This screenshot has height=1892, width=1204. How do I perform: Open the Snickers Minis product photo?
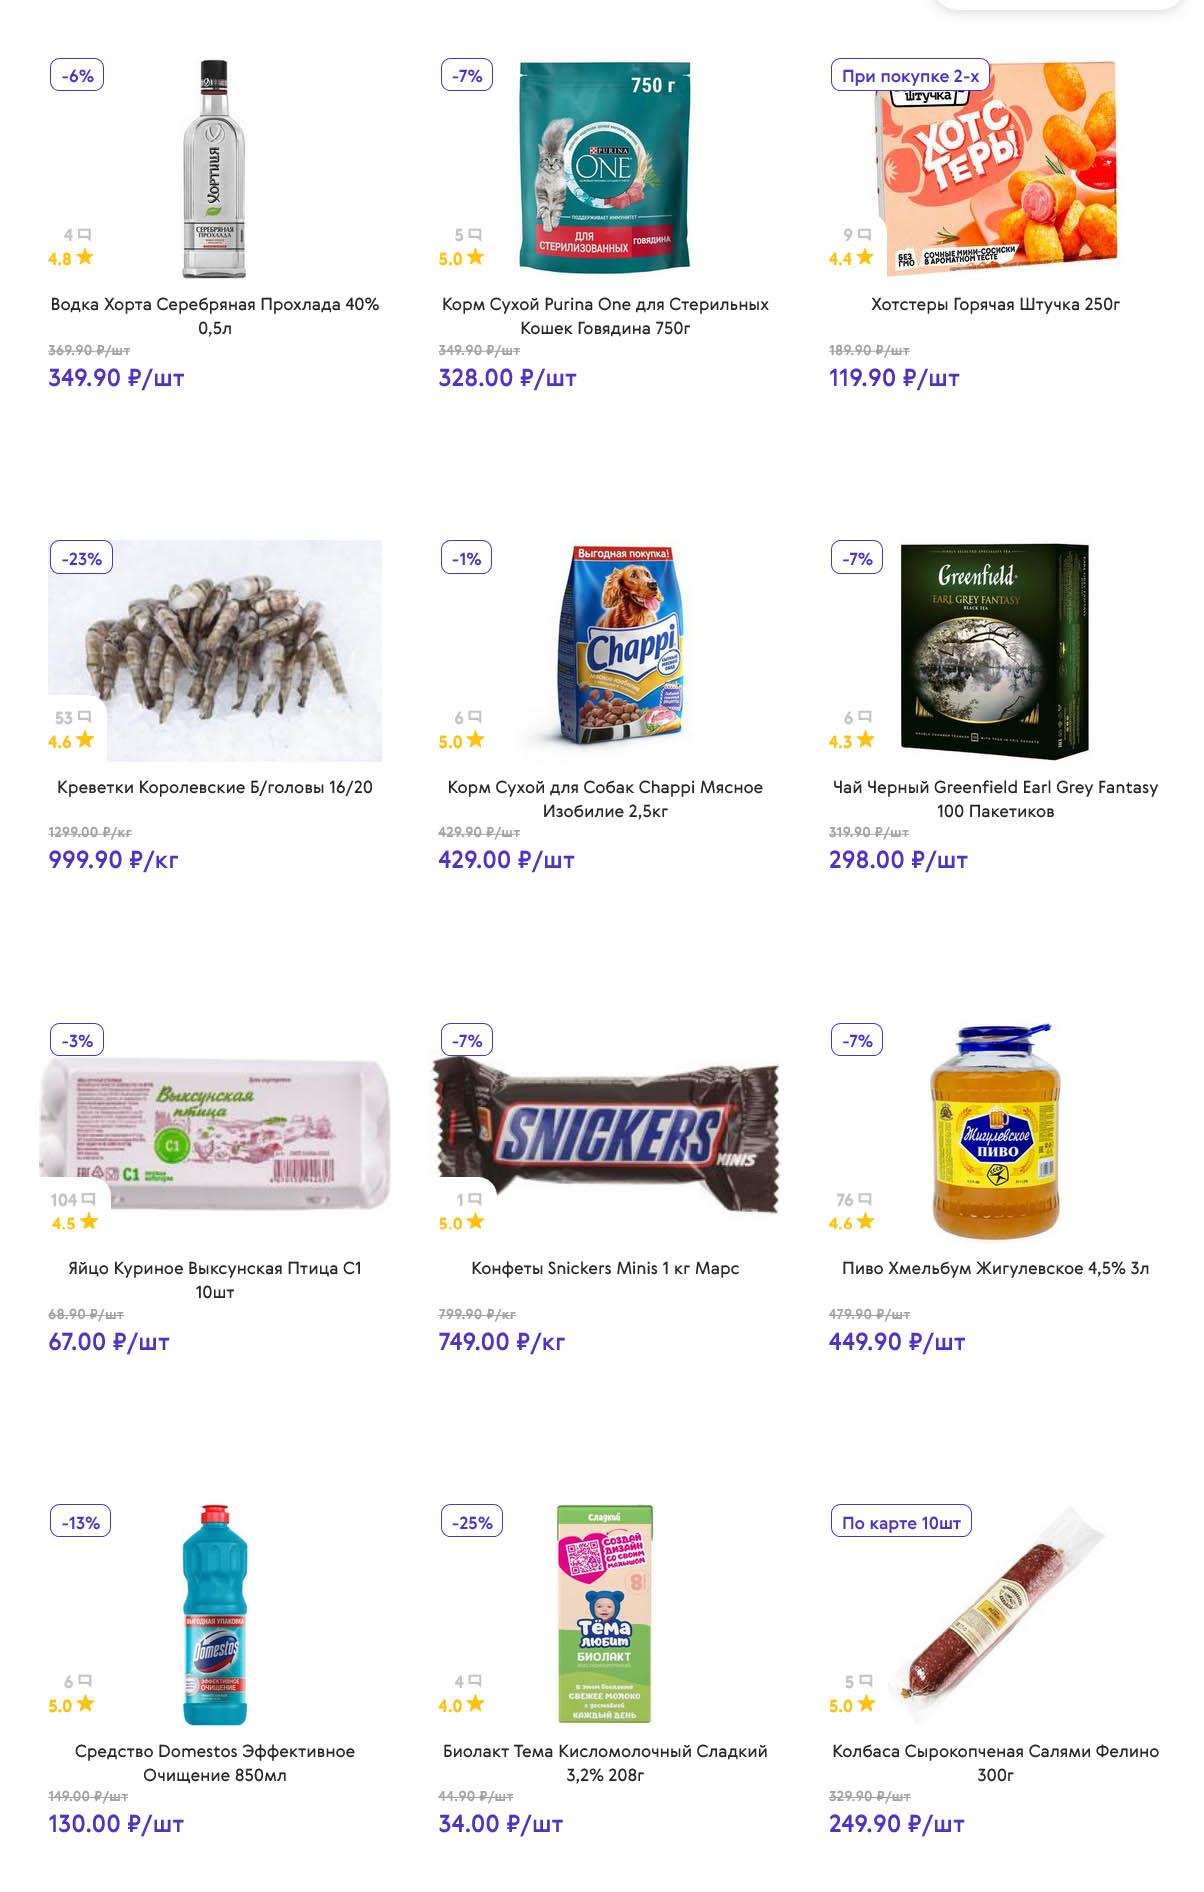tap(606, 1135)
